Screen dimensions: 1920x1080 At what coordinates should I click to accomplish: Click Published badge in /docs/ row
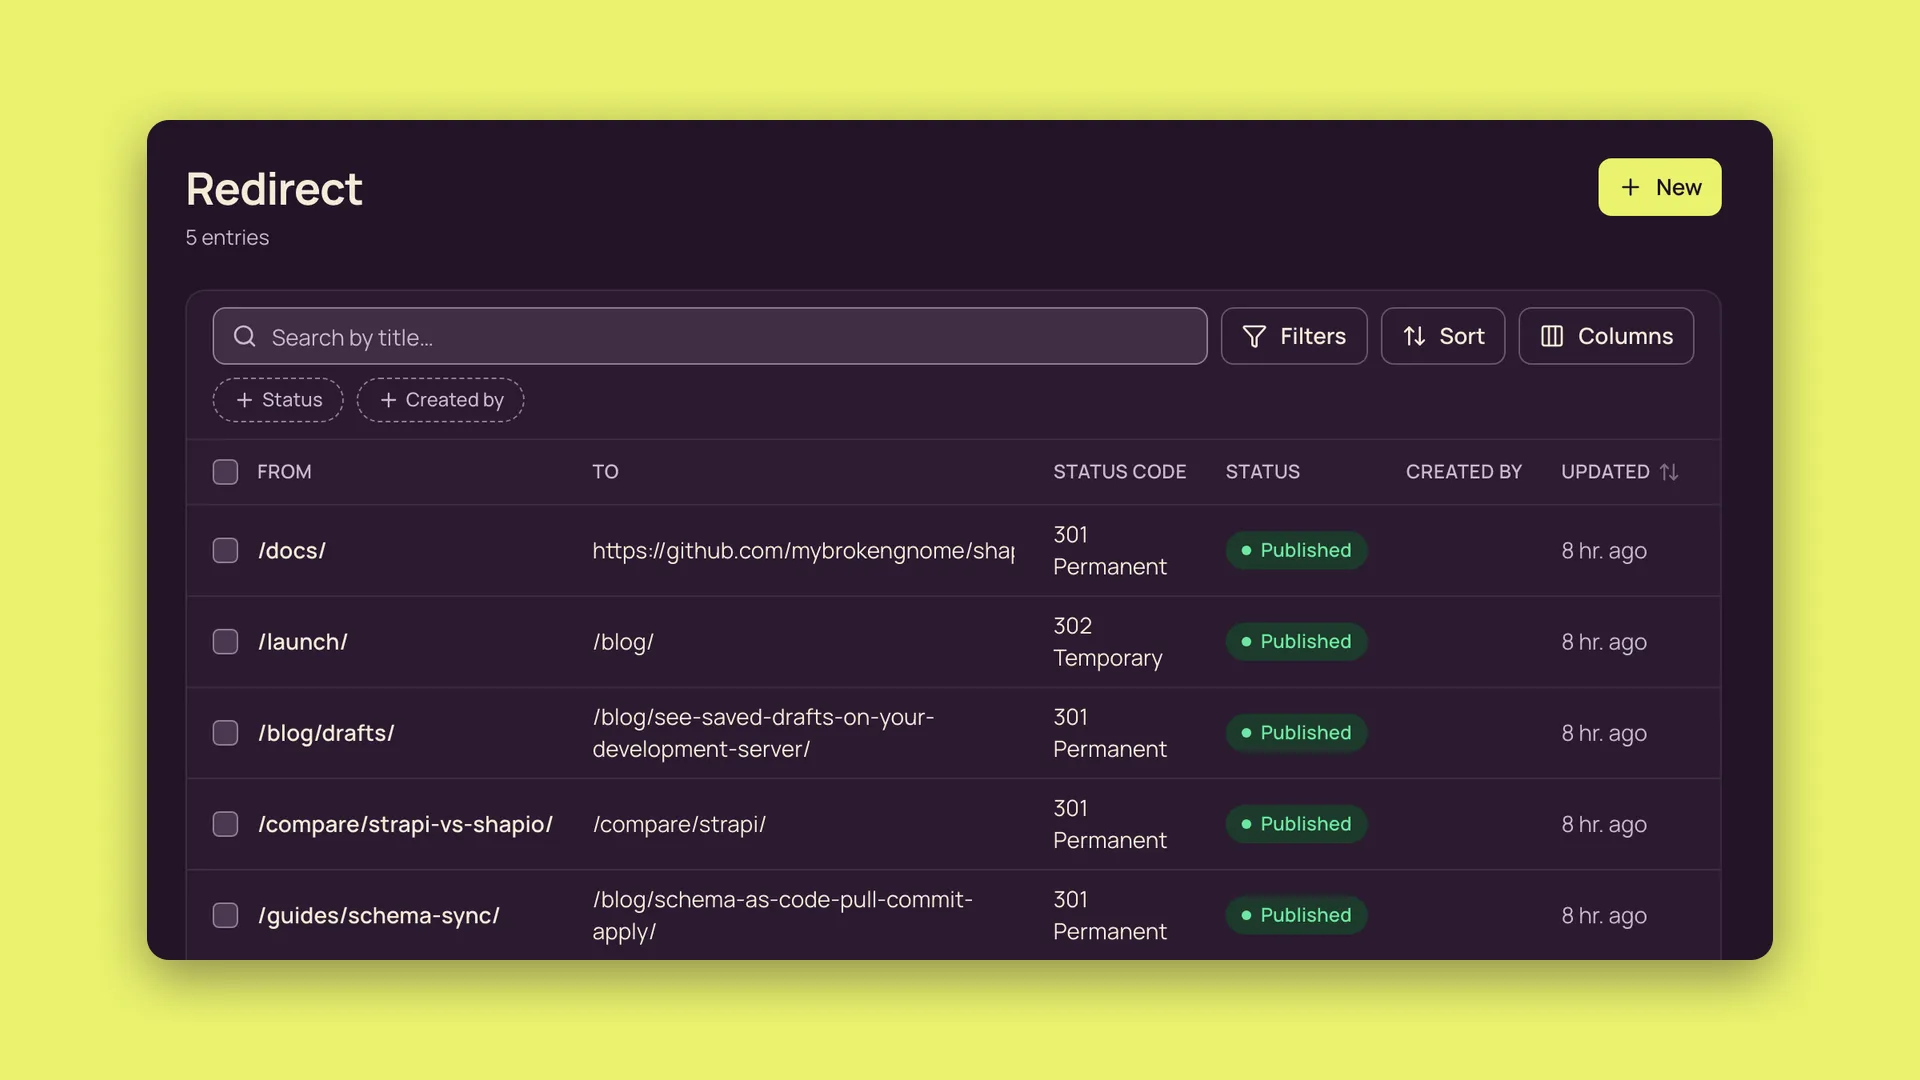tap(1296, 551)
